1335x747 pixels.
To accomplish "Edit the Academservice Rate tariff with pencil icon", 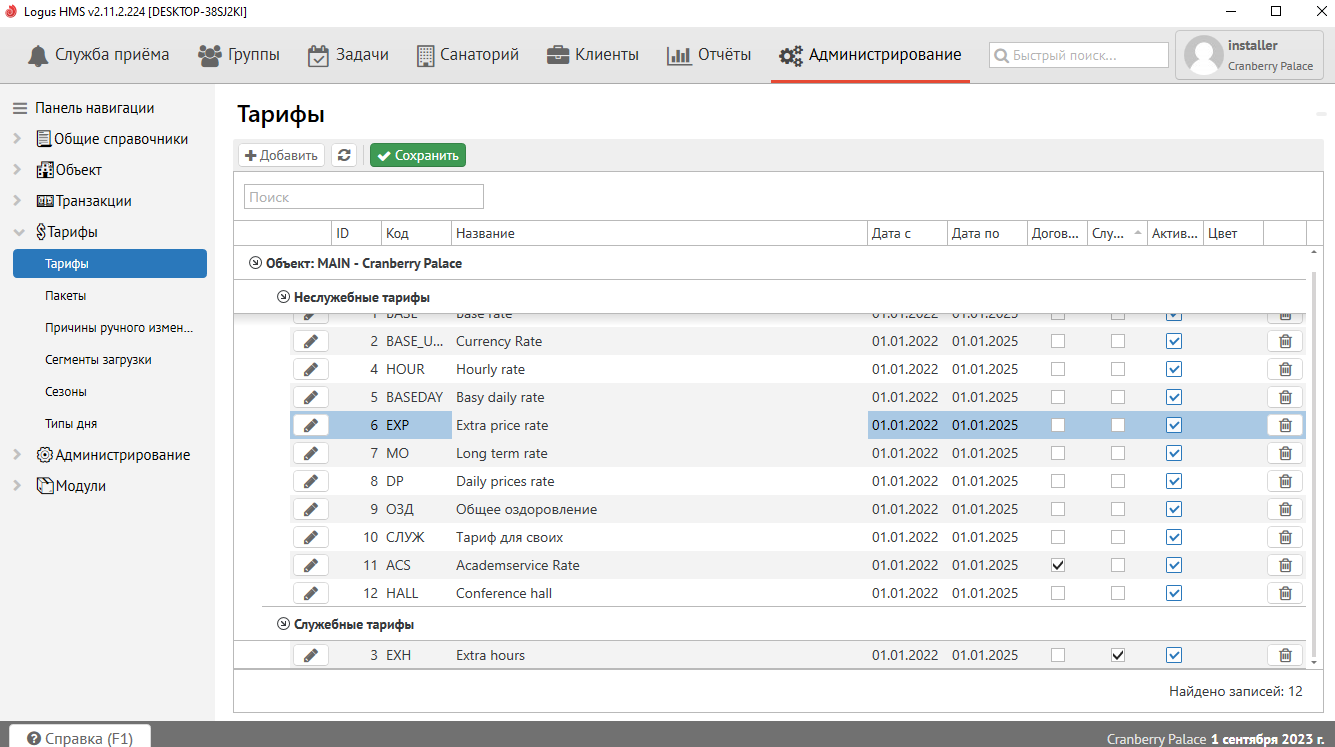I will [x=311, y=565].
